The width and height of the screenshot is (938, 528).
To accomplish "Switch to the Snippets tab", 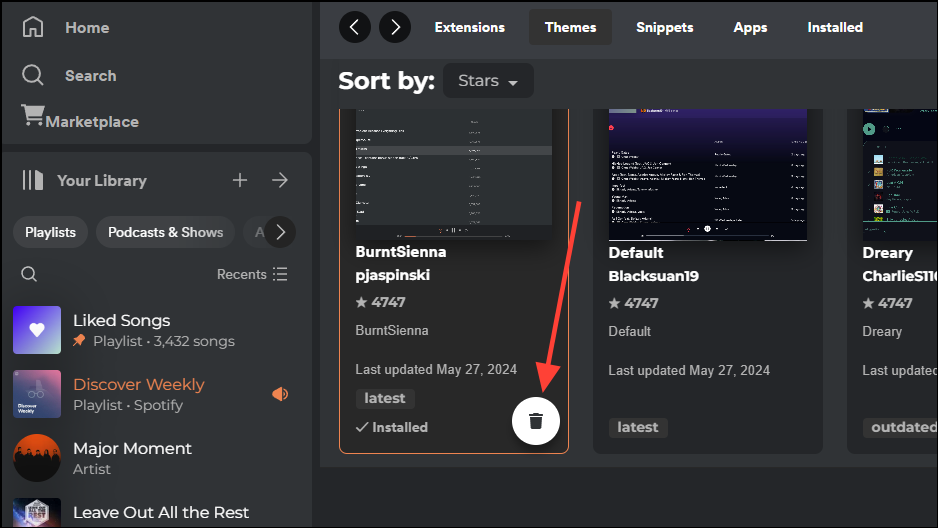I will click(x=665, y=28).
